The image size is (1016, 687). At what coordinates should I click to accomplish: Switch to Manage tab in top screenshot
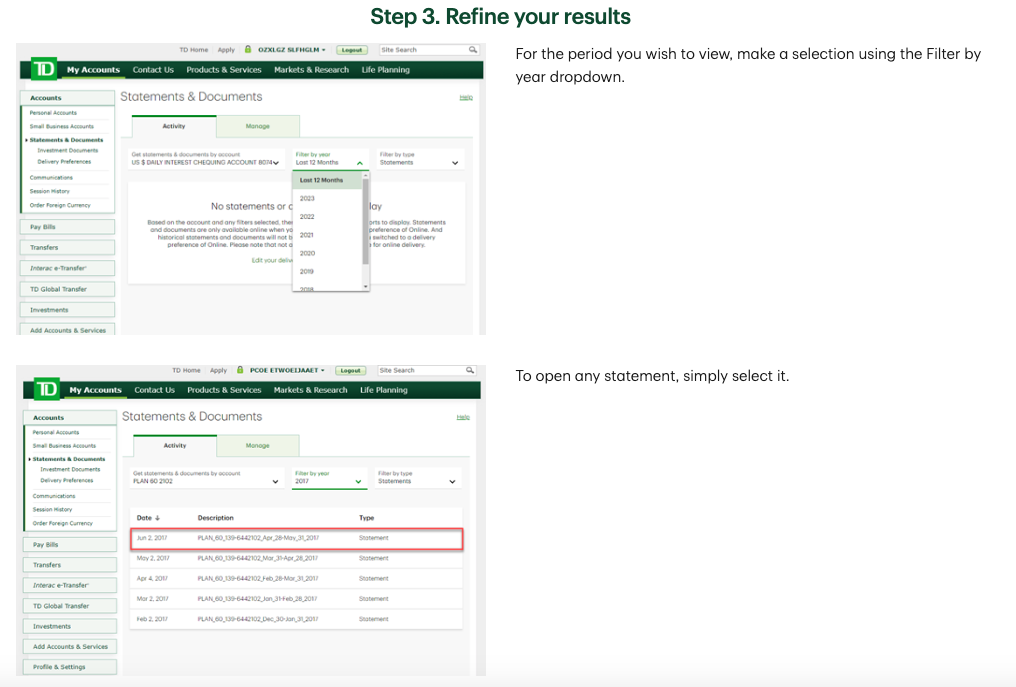tap(258, 126)
